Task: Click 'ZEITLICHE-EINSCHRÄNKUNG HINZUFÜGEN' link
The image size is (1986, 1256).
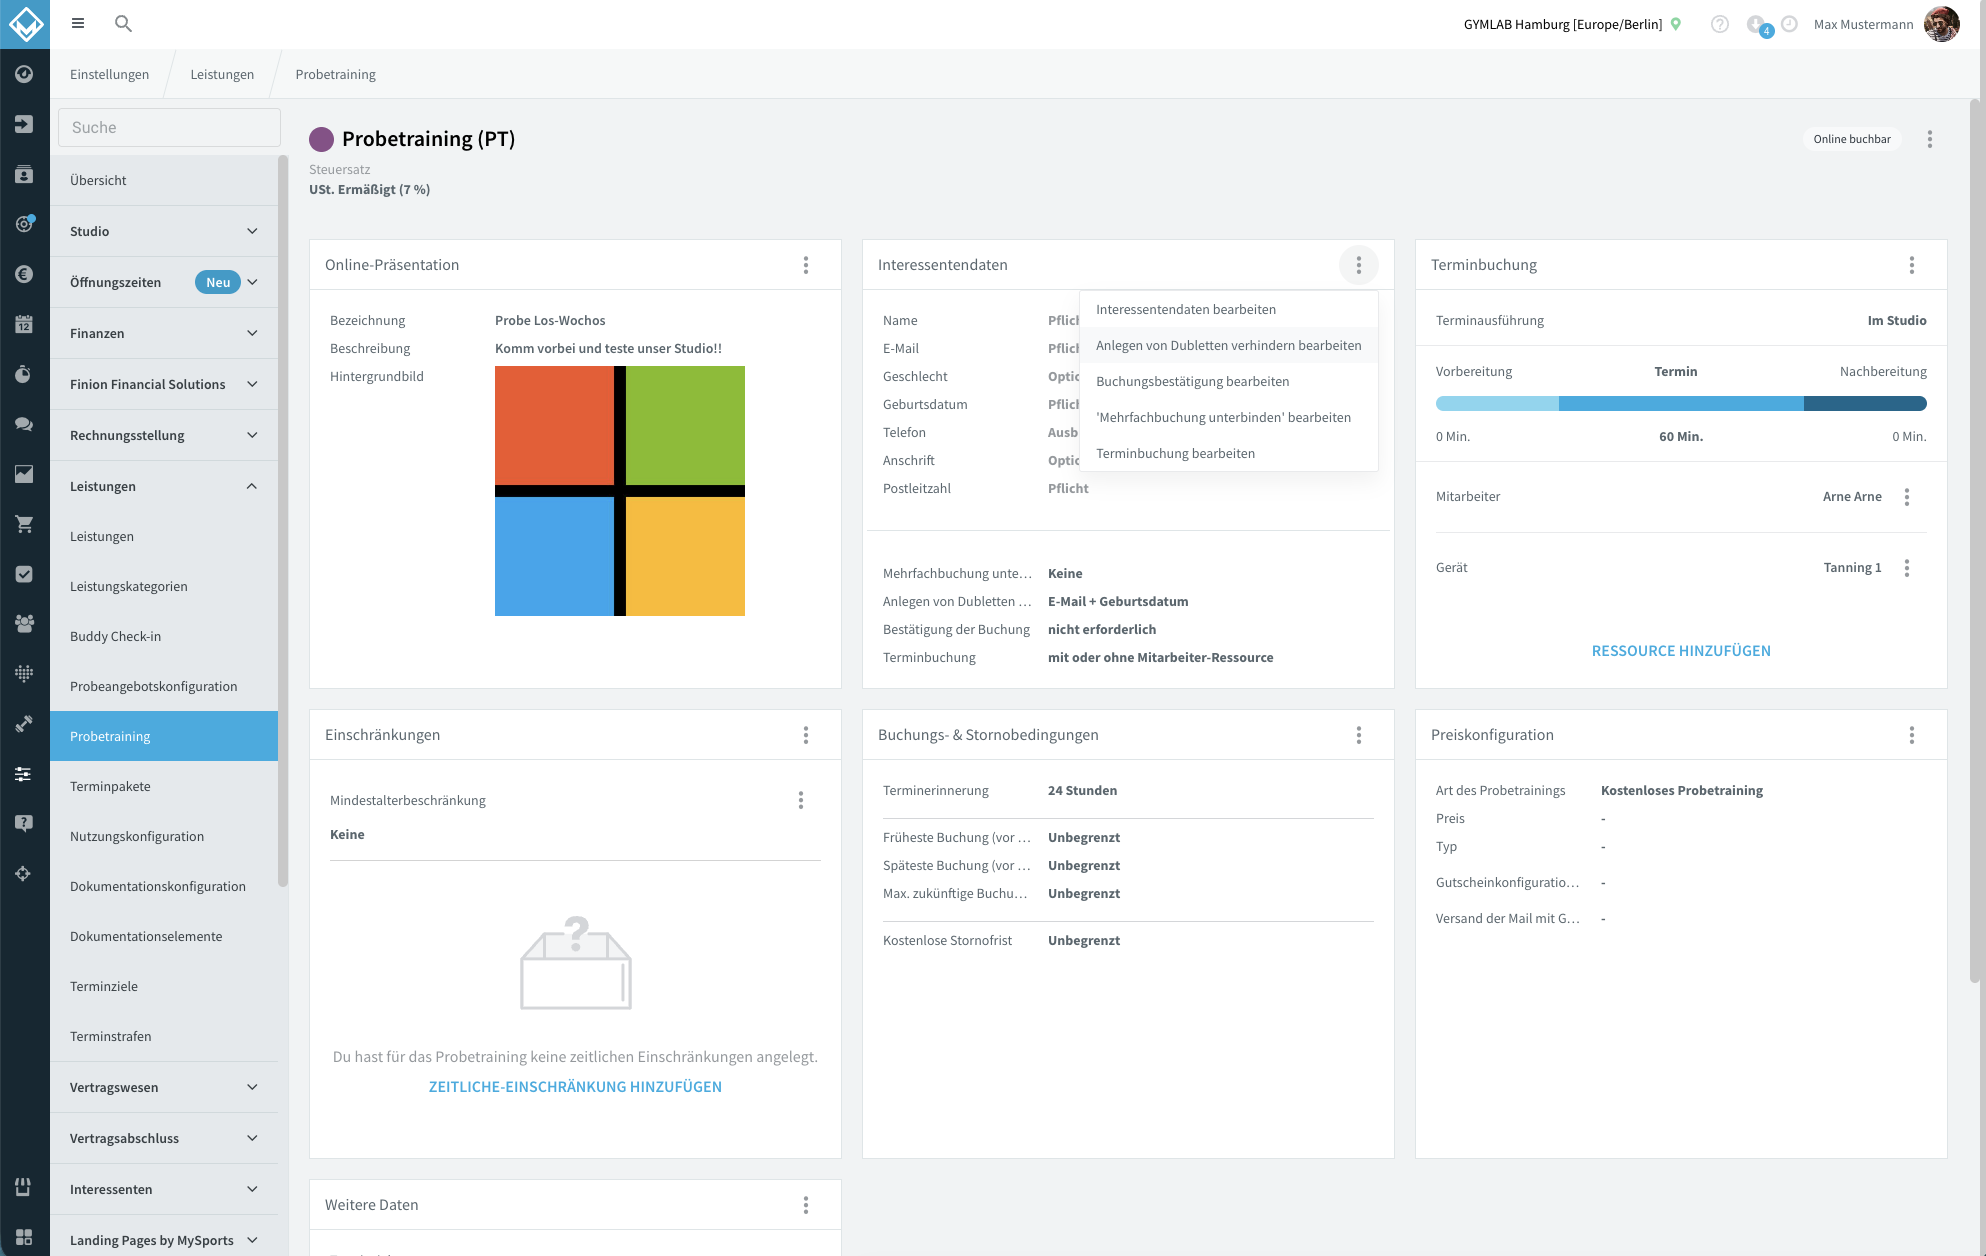Action: pos(575,1086)
